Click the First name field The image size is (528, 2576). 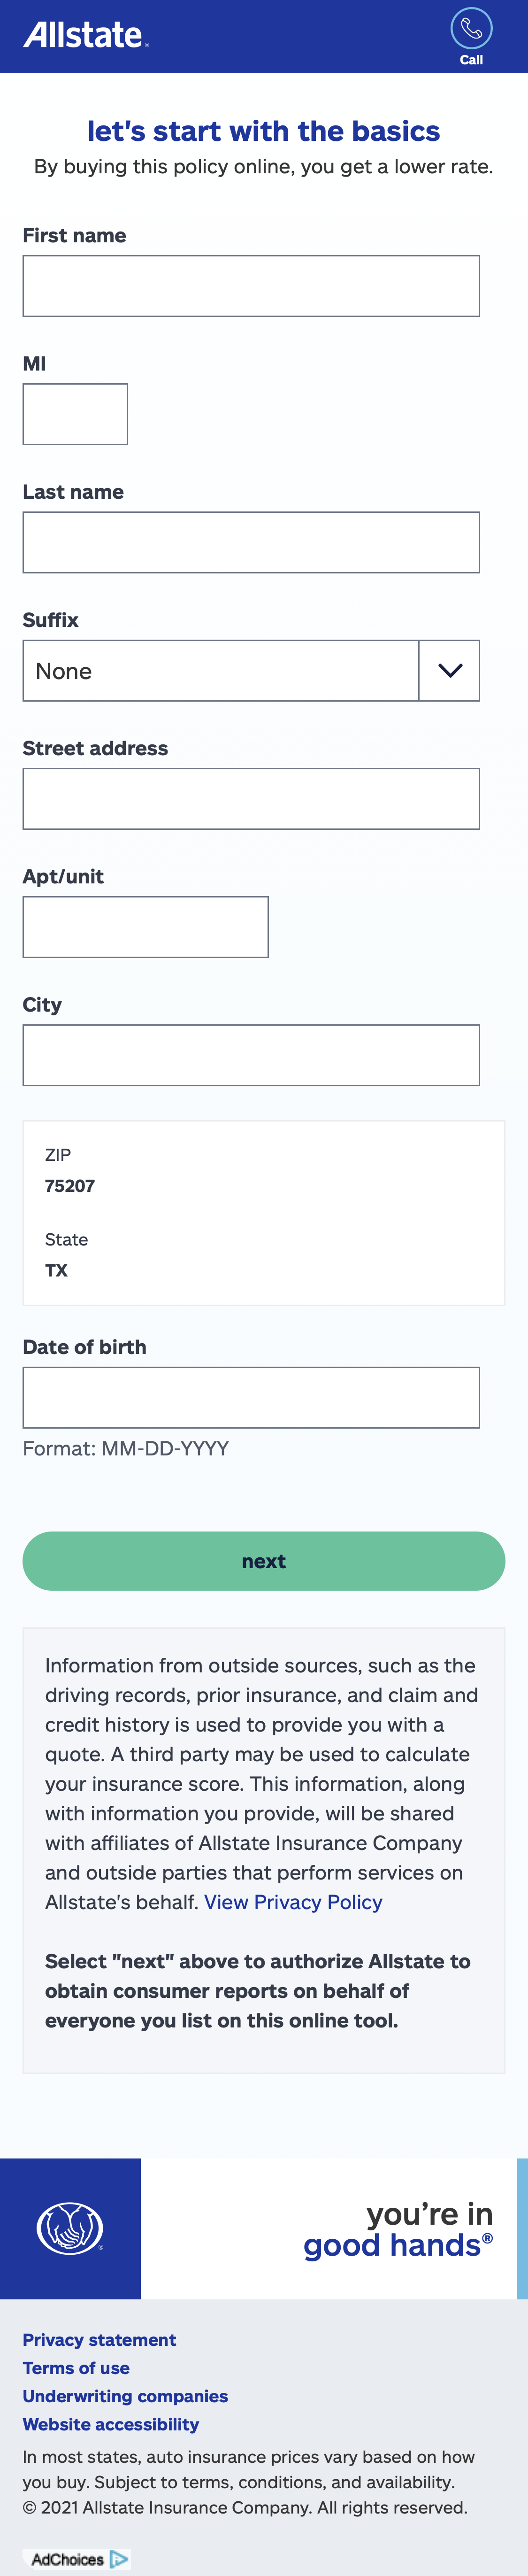coord(251,286)
